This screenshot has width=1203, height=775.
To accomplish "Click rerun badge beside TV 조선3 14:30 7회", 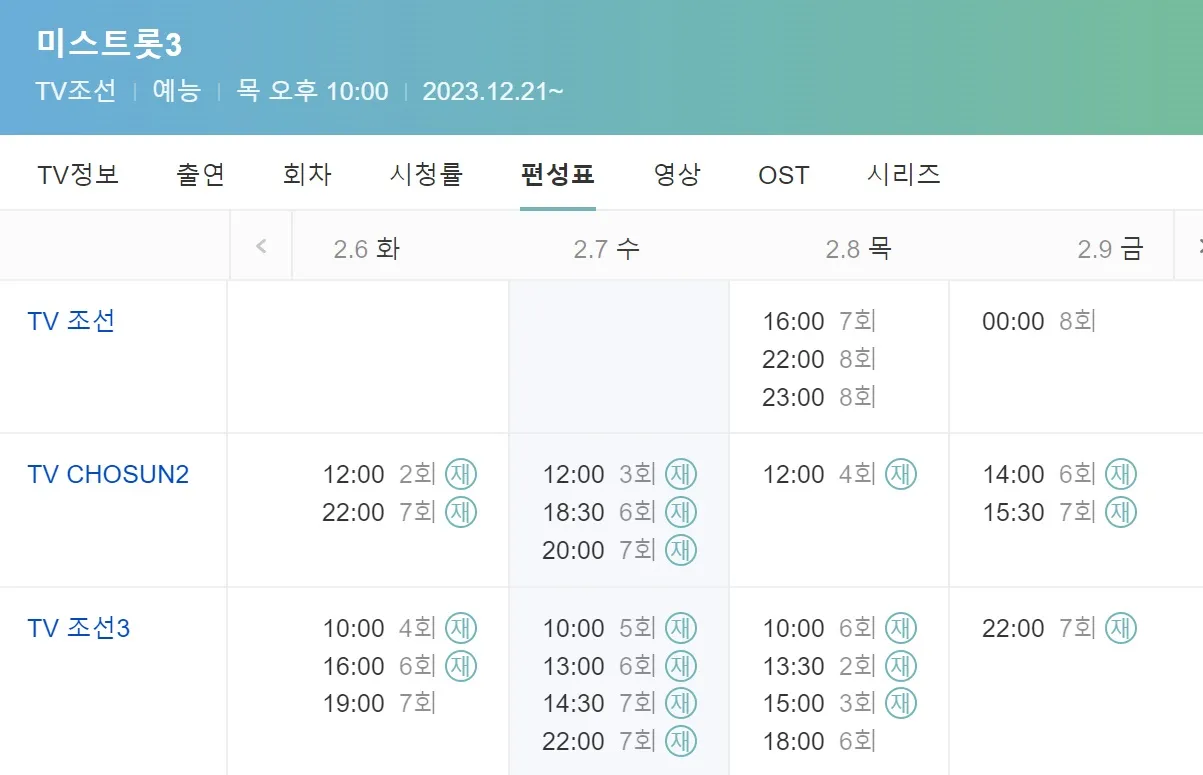I will [681, 704].
